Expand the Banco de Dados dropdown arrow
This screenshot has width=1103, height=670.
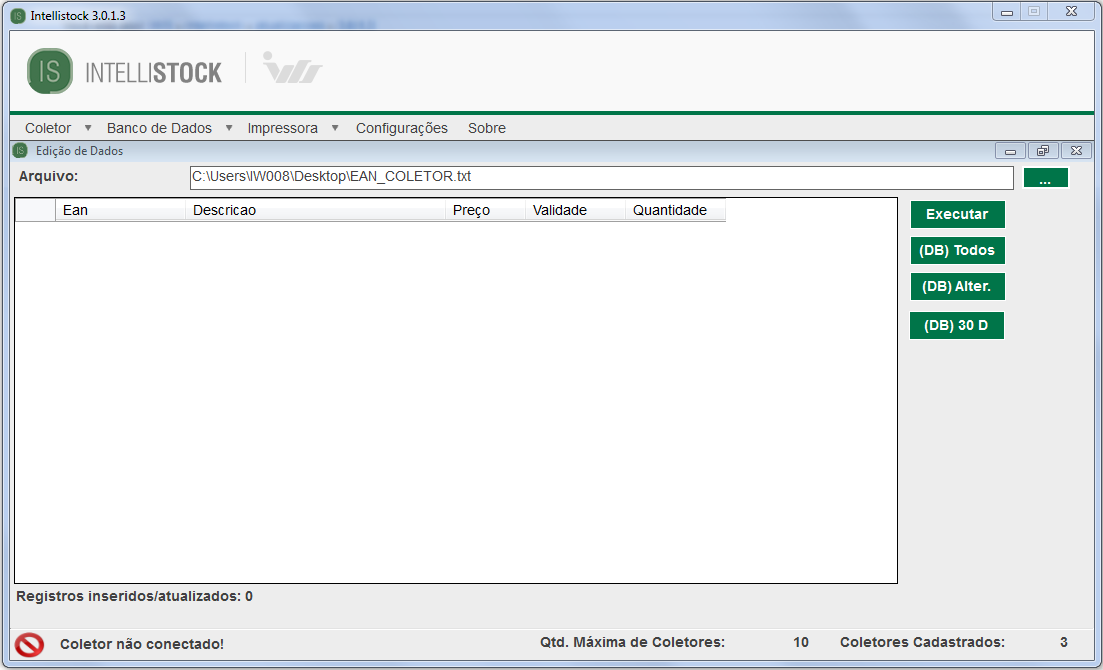coord(229,128)
